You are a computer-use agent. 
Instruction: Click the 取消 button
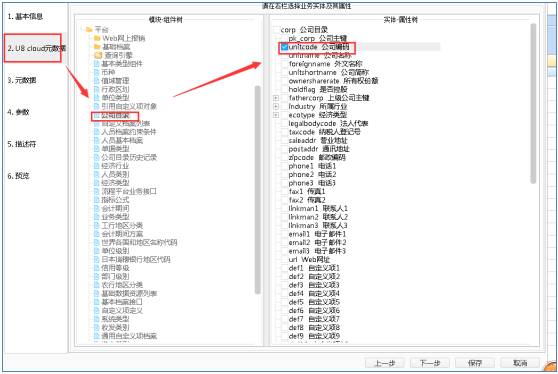pyautogui.click(x=520, y=363)
